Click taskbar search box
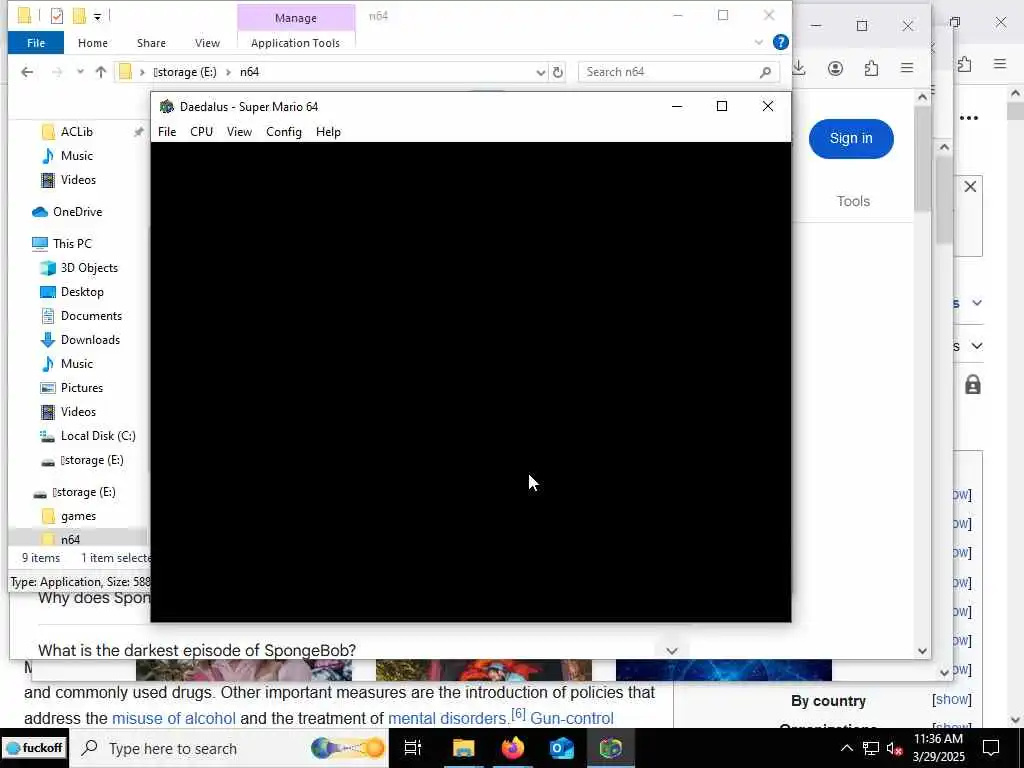 (x=229, y=748)
